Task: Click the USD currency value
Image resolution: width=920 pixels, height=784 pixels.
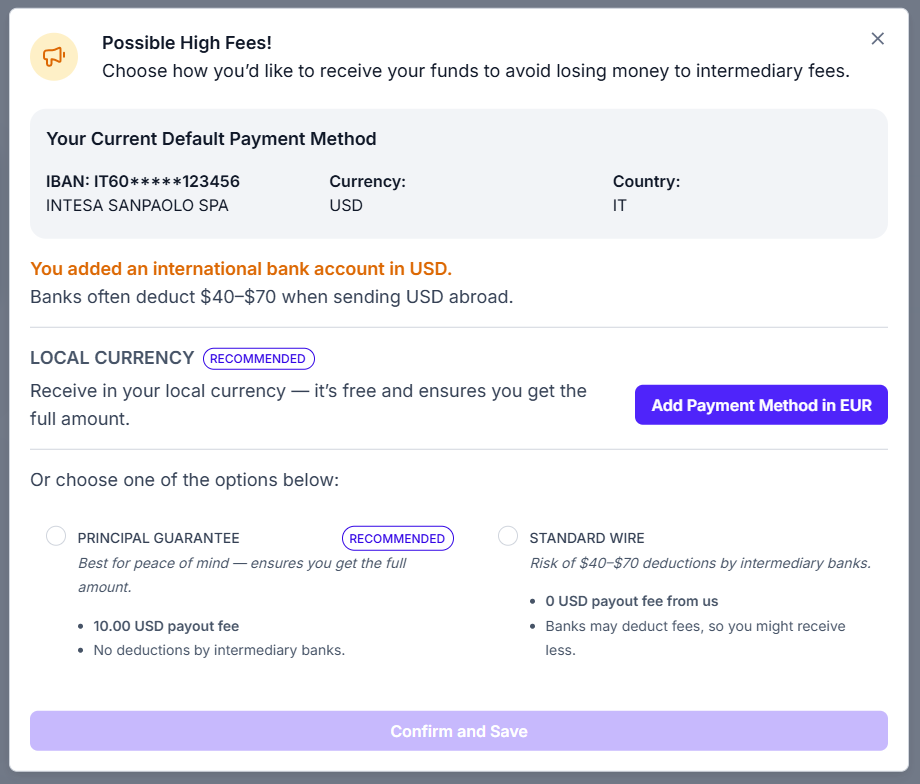Action: coord(346,205)
